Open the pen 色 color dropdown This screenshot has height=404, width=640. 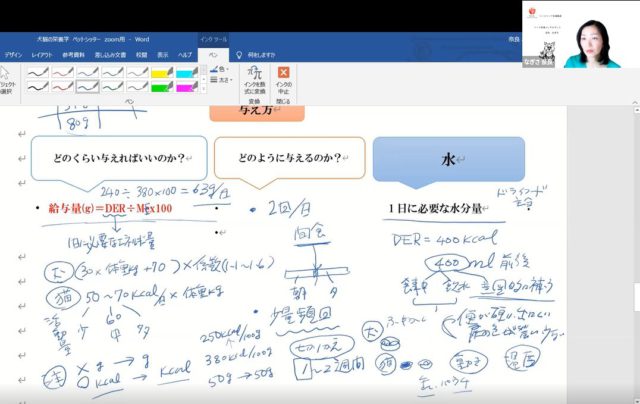point(222,69)
